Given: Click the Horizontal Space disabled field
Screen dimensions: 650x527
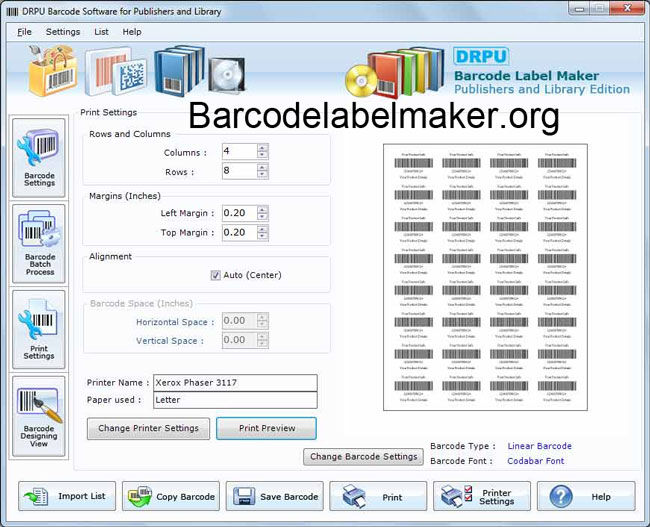Looking at the screenshot, I should [240, 321].
